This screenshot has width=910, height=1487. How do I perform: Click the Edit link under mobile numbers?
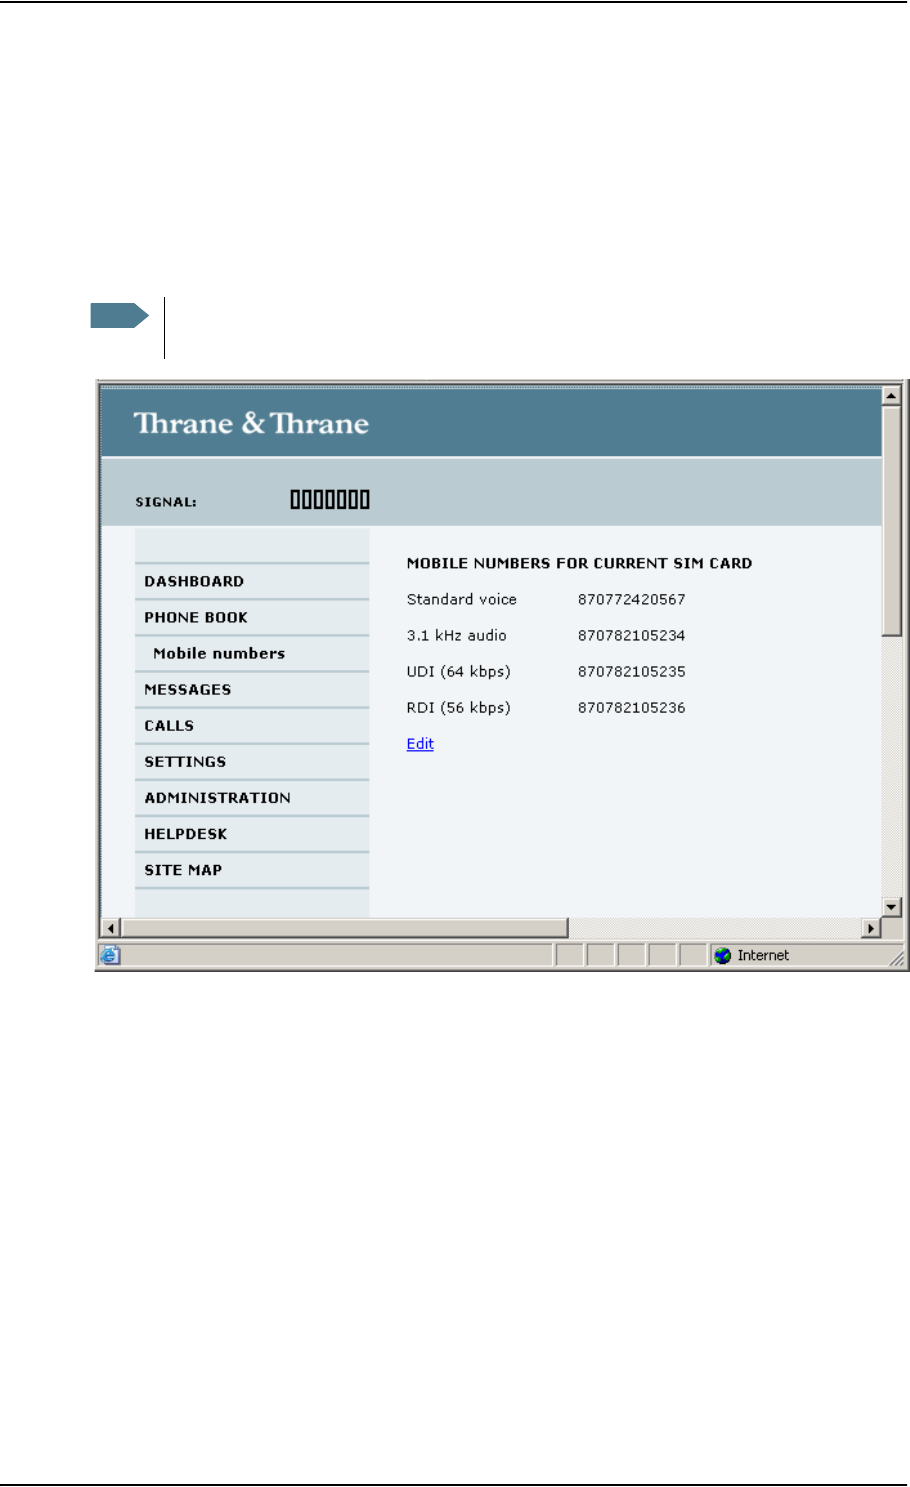pyautogui.click(x=420, y=743)
